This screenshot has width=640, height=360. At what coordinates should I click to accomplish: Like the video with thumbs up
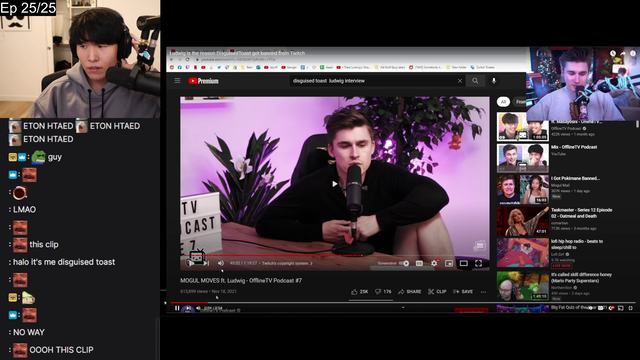pos(359,292)
